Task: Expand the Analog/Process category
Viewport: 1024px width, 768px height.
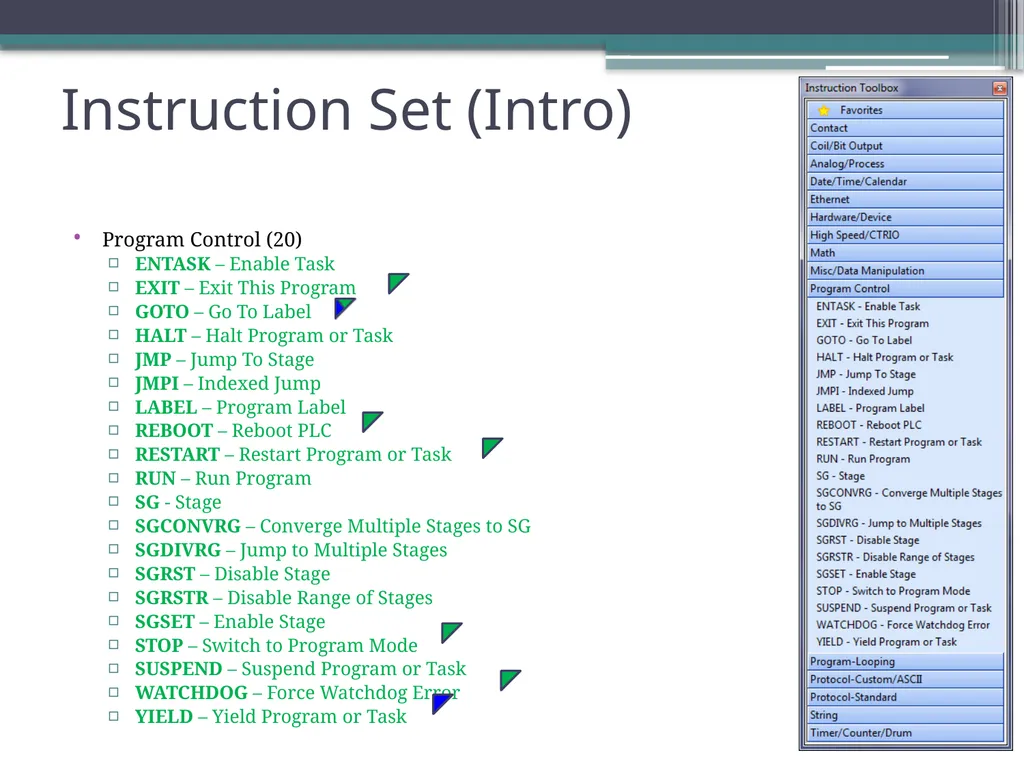Action: [905, 163]
